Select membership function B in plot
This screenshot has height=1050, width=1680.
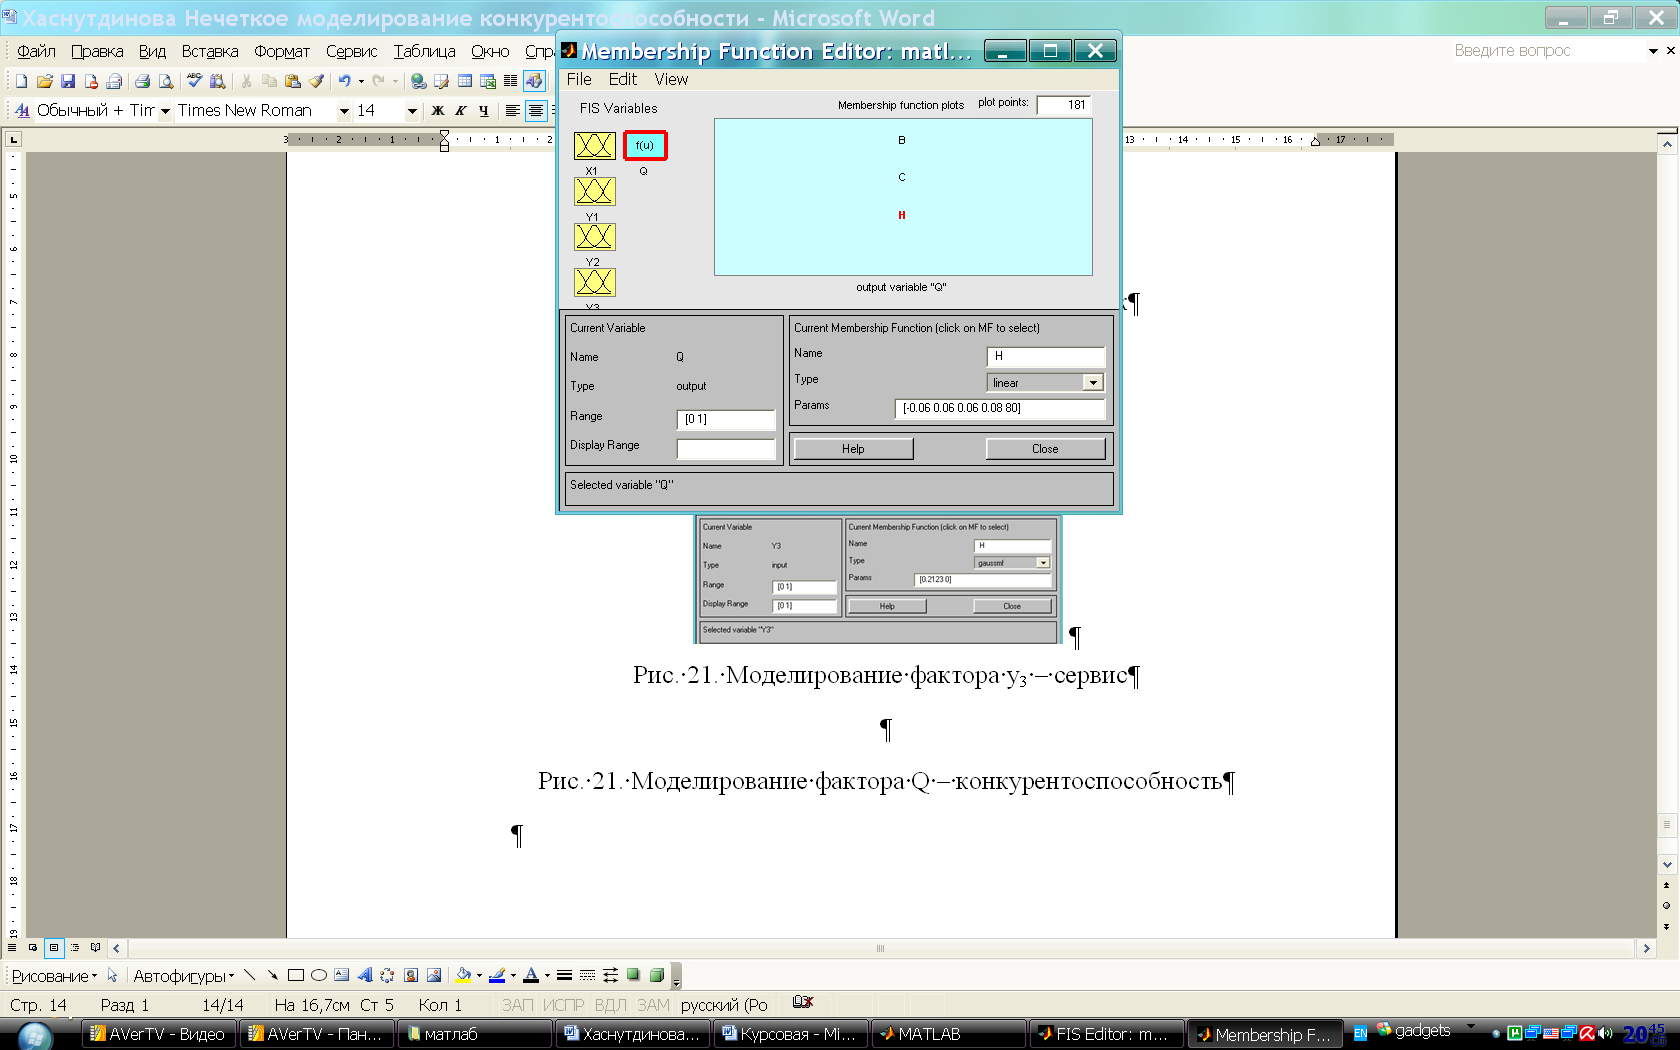click(902, 140)
